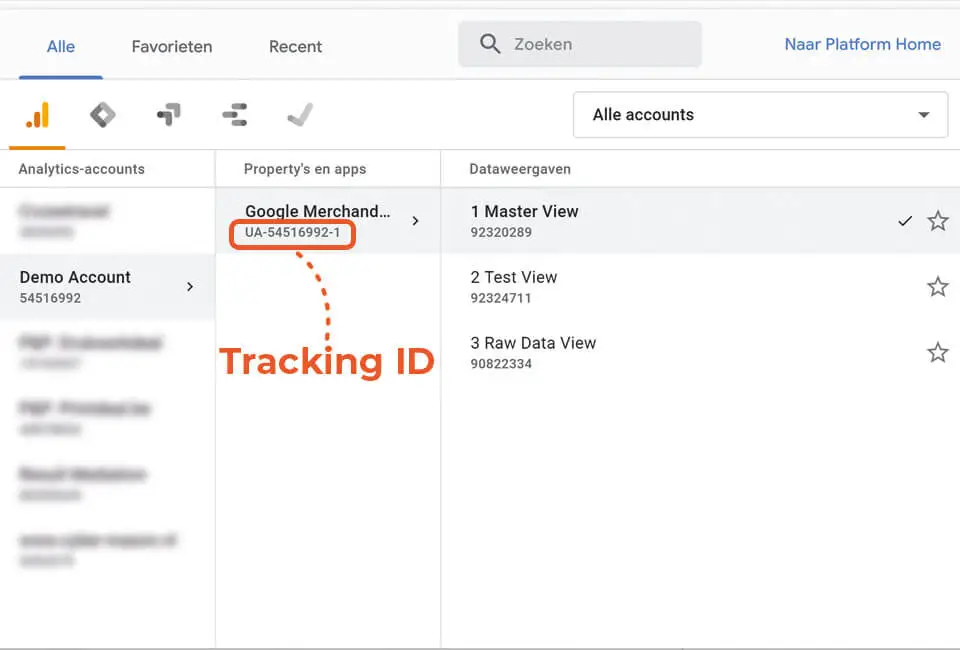Select Demo Account in accounts list
This screenshot has width=960, height=650.
click(x=108, y=286)
